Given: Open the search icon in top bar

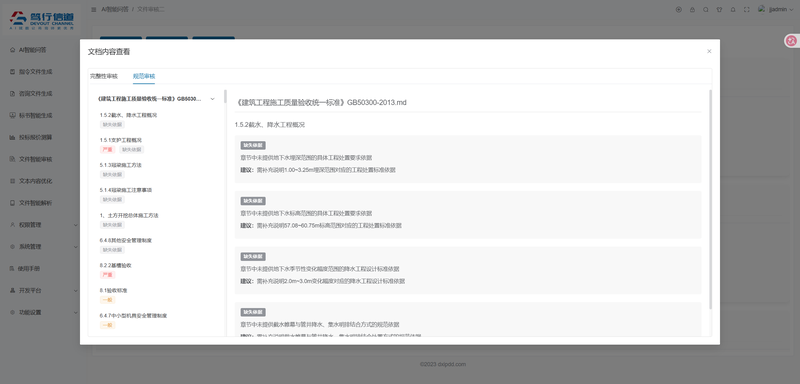Looking at the screenshot, I should (x=706, y=10).
